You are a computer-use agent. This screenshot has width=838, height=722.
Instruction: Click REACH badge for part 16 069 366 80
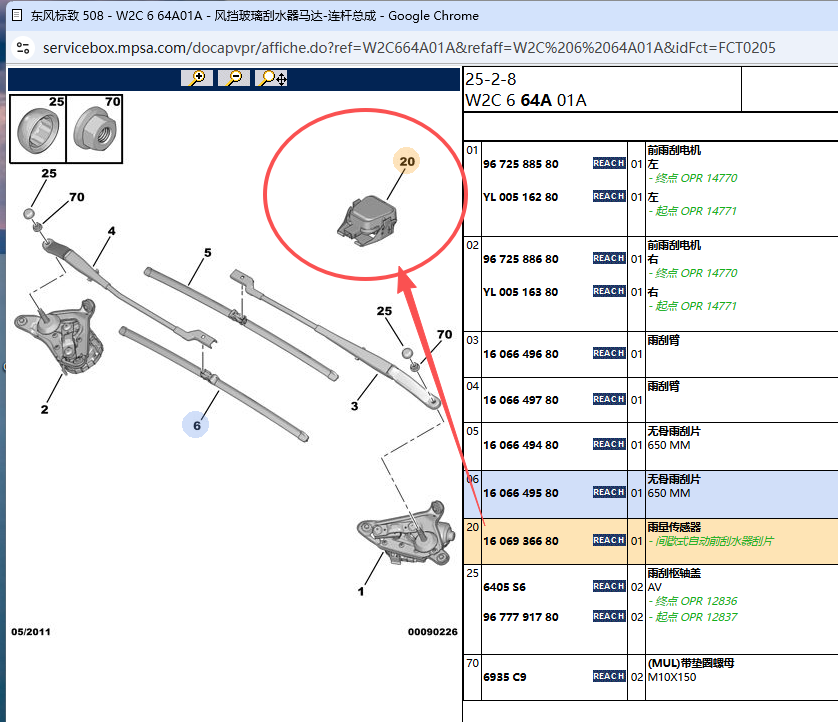609,541
